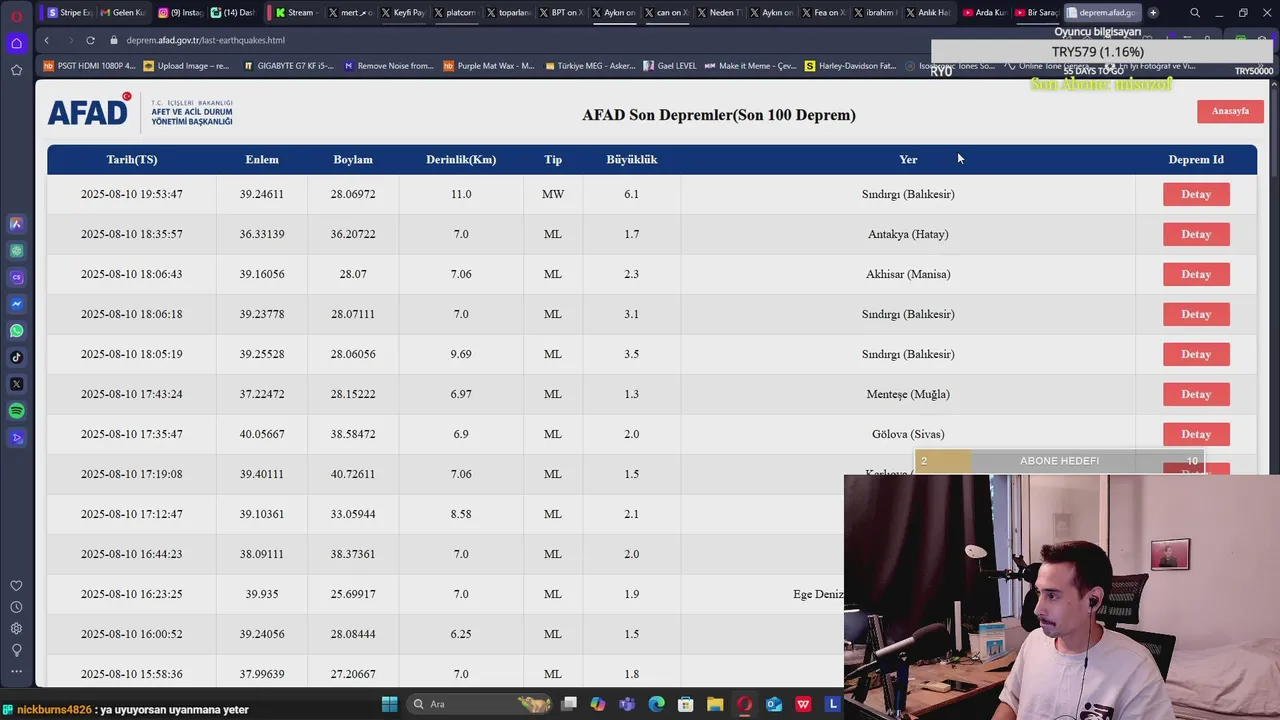Open Opera sidebar bookmarks star icon
1280x720 pixels.
[x=16, y=70]
